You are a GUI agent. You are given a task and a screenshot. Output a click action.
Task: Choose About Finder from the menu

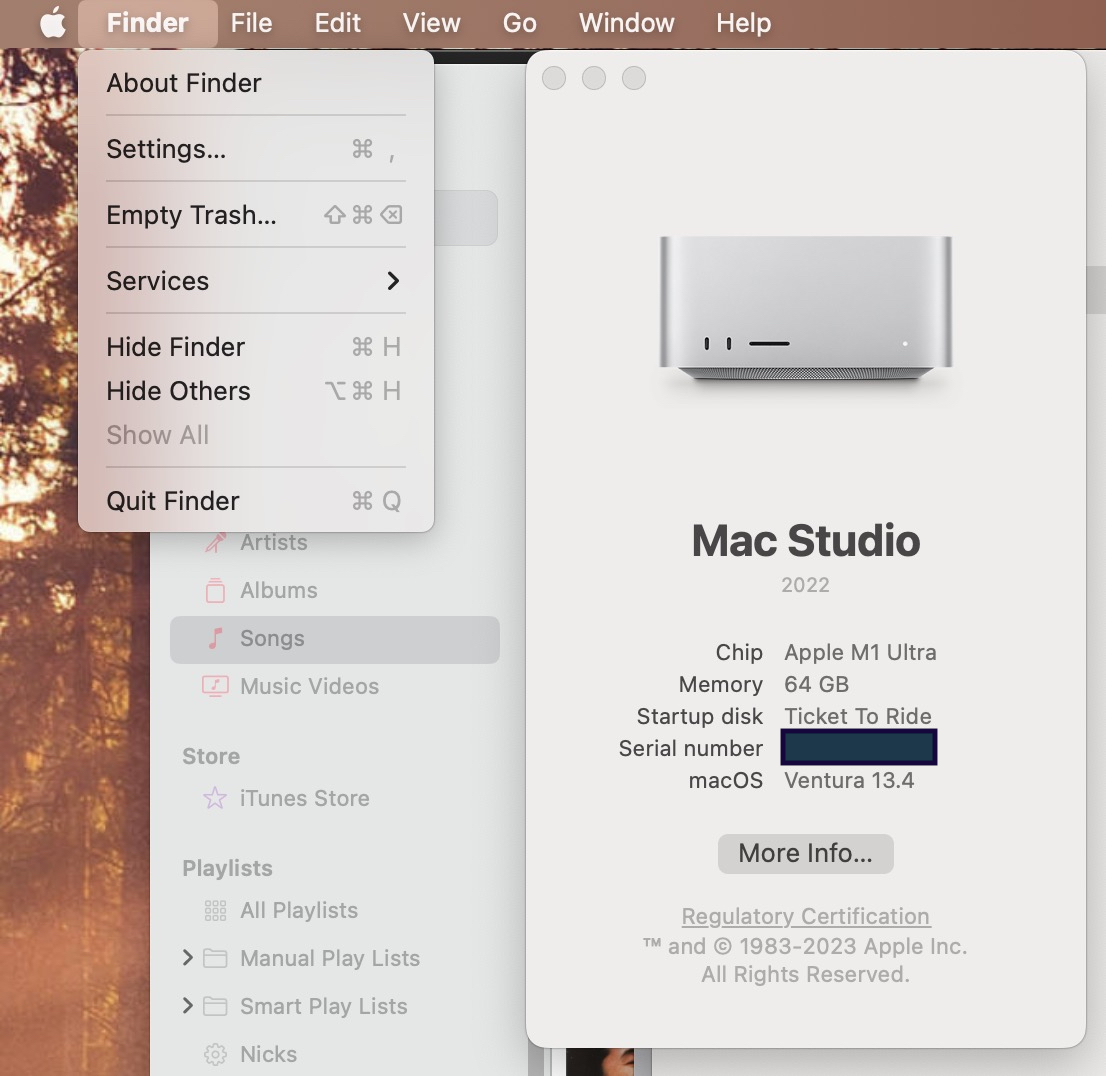tap(256, 83)
